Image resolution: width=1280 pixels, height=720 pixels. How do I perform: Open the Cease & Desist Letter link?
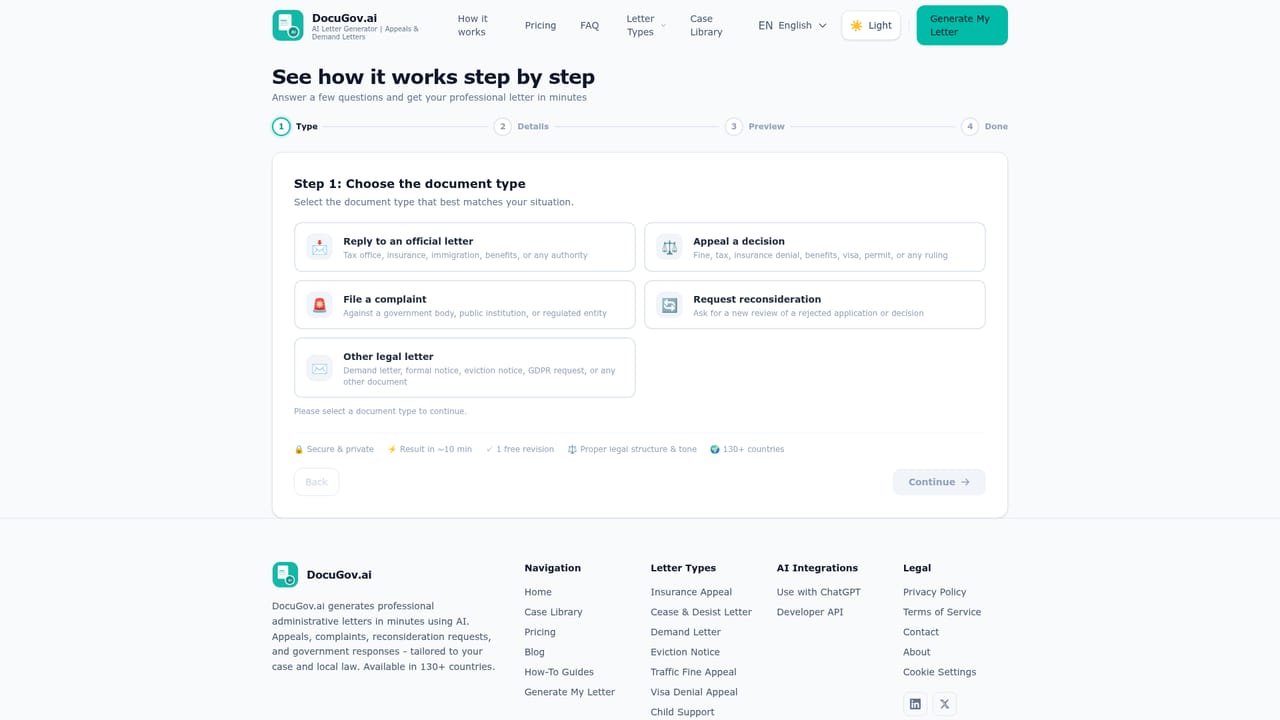[x=701, y=612]
